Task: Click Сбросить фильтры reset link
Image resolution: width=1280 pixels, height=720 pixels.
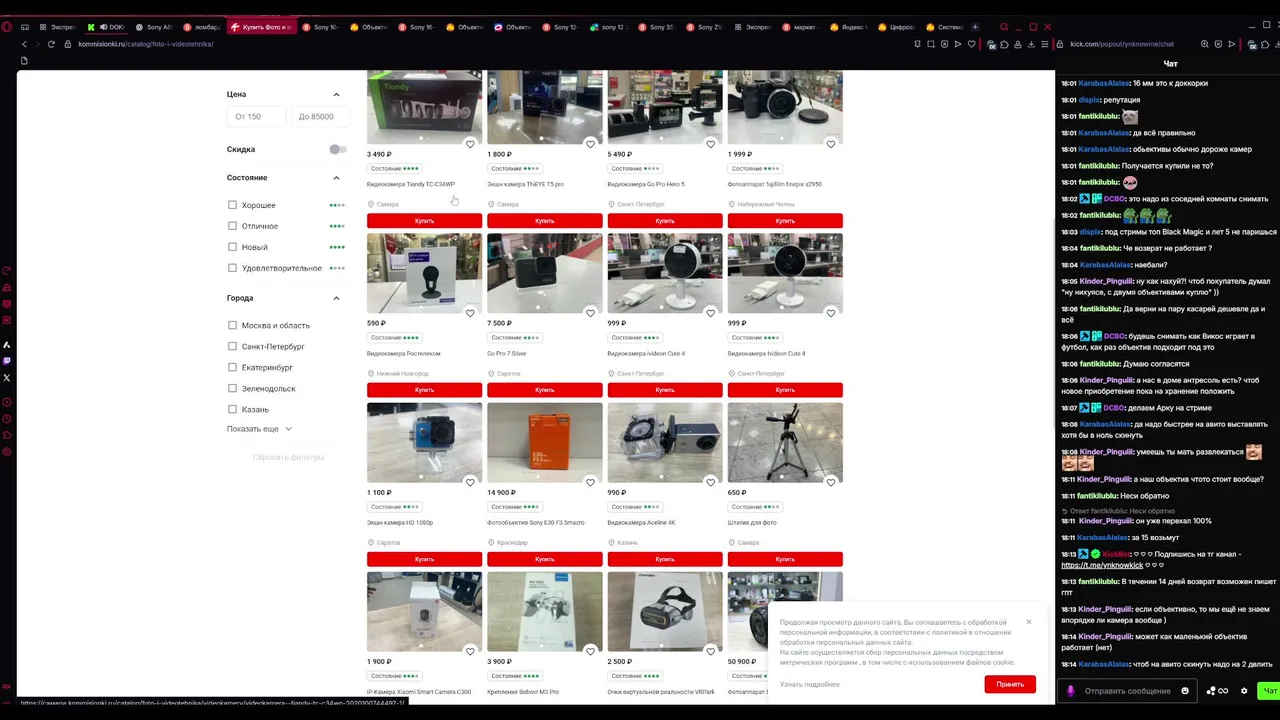Action: [x=289, y=457]
